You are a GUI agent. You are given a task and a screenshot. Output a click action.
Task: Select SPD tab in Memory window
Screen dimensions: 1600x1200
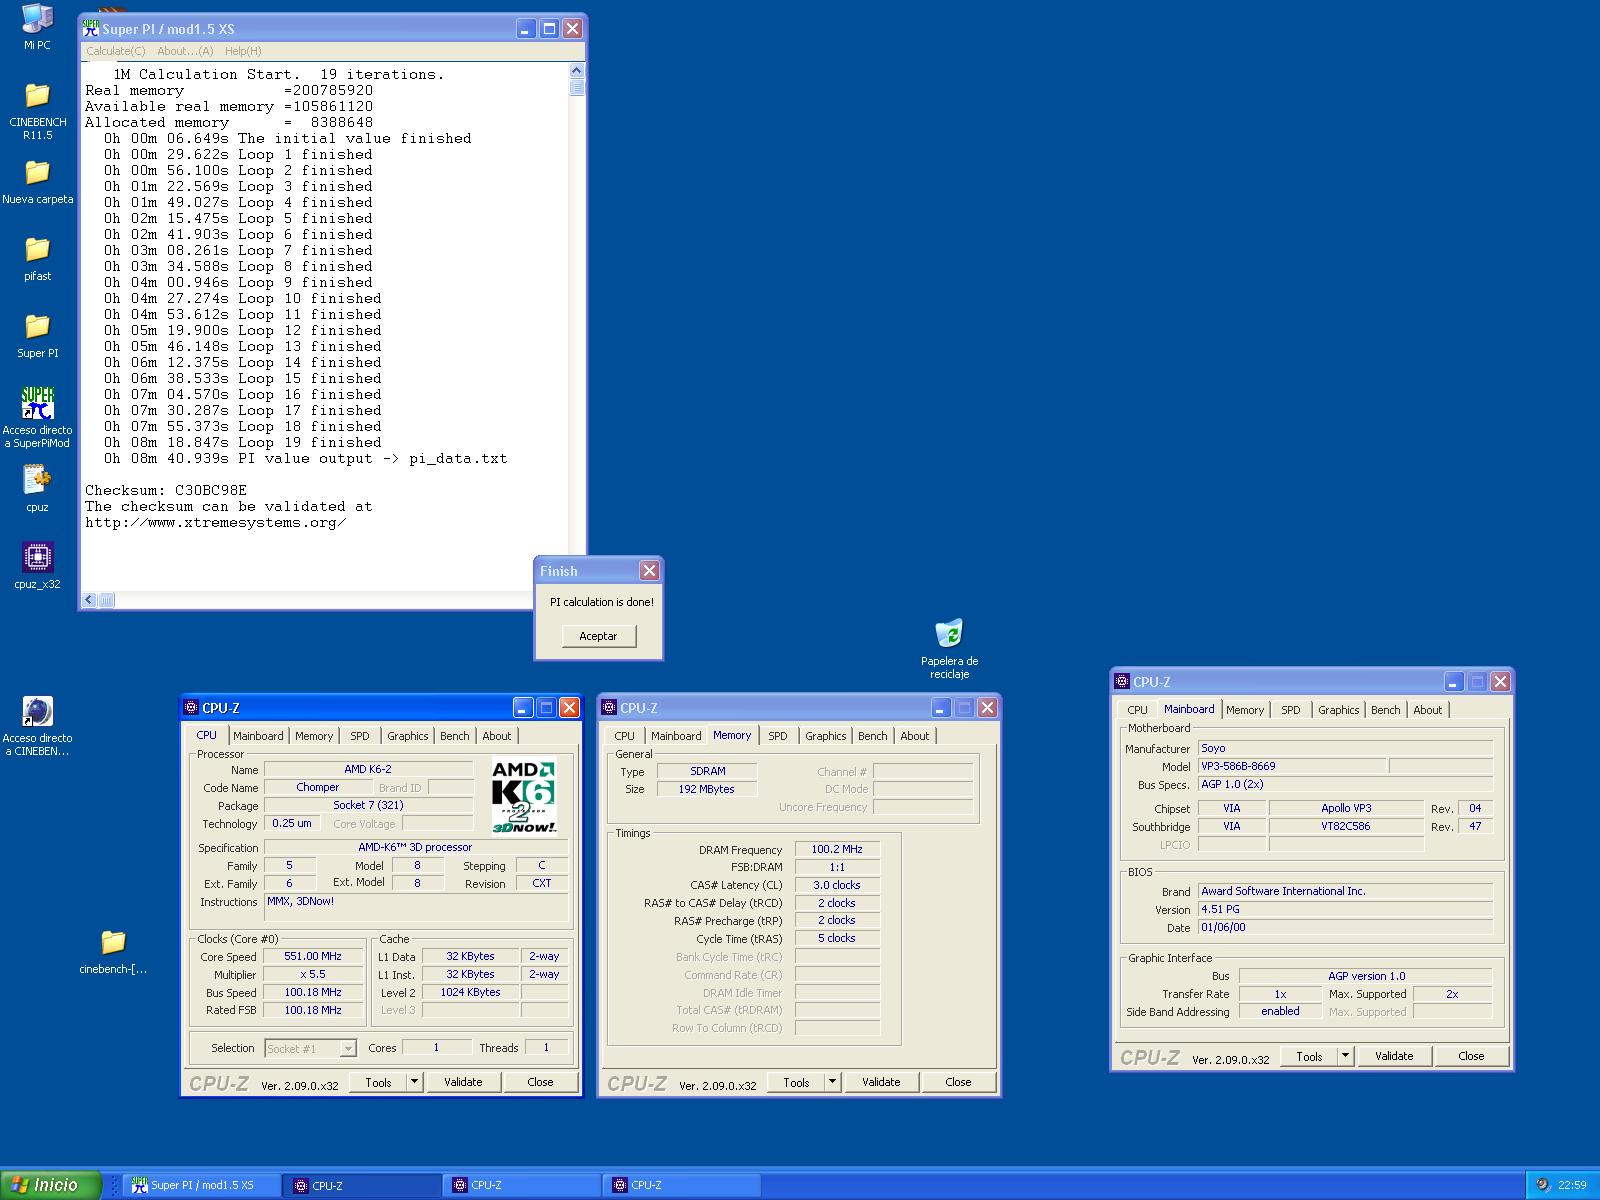[x=778, y=736]
